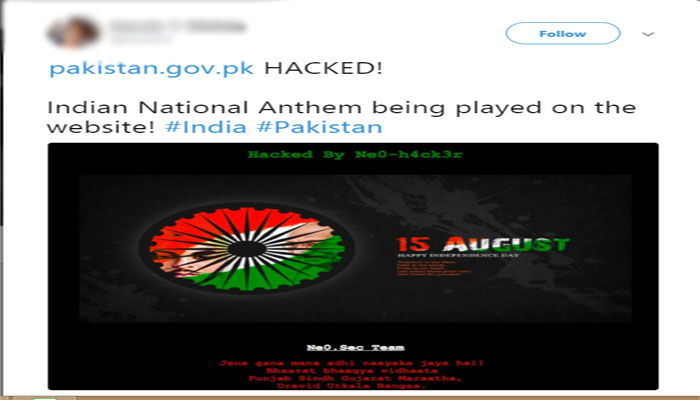Click the Follow button
The width and height of the screenshot is (700, 400).
(562, 33)
